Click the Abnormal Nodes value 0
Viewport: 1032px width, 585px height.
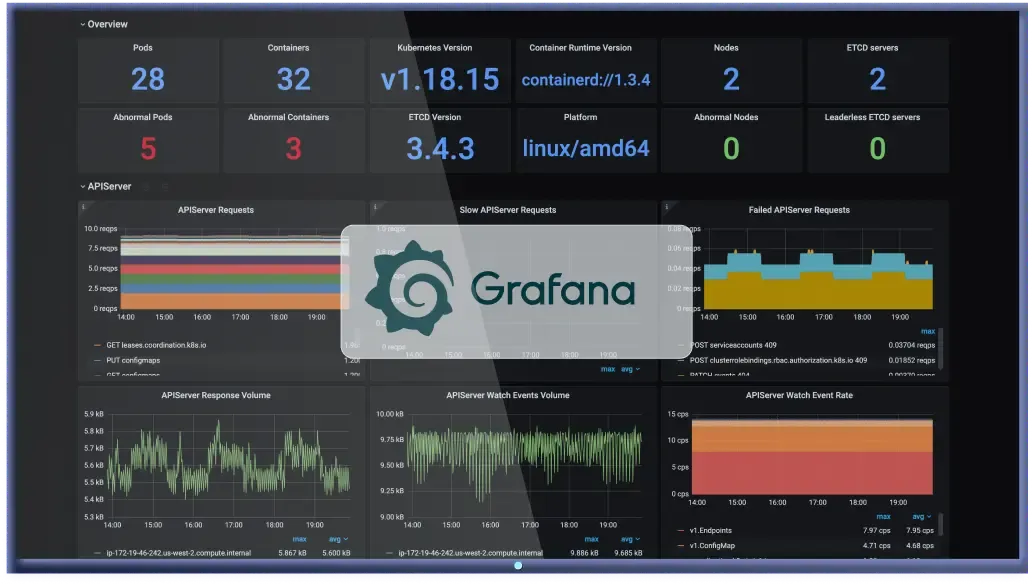pos(731,149)
